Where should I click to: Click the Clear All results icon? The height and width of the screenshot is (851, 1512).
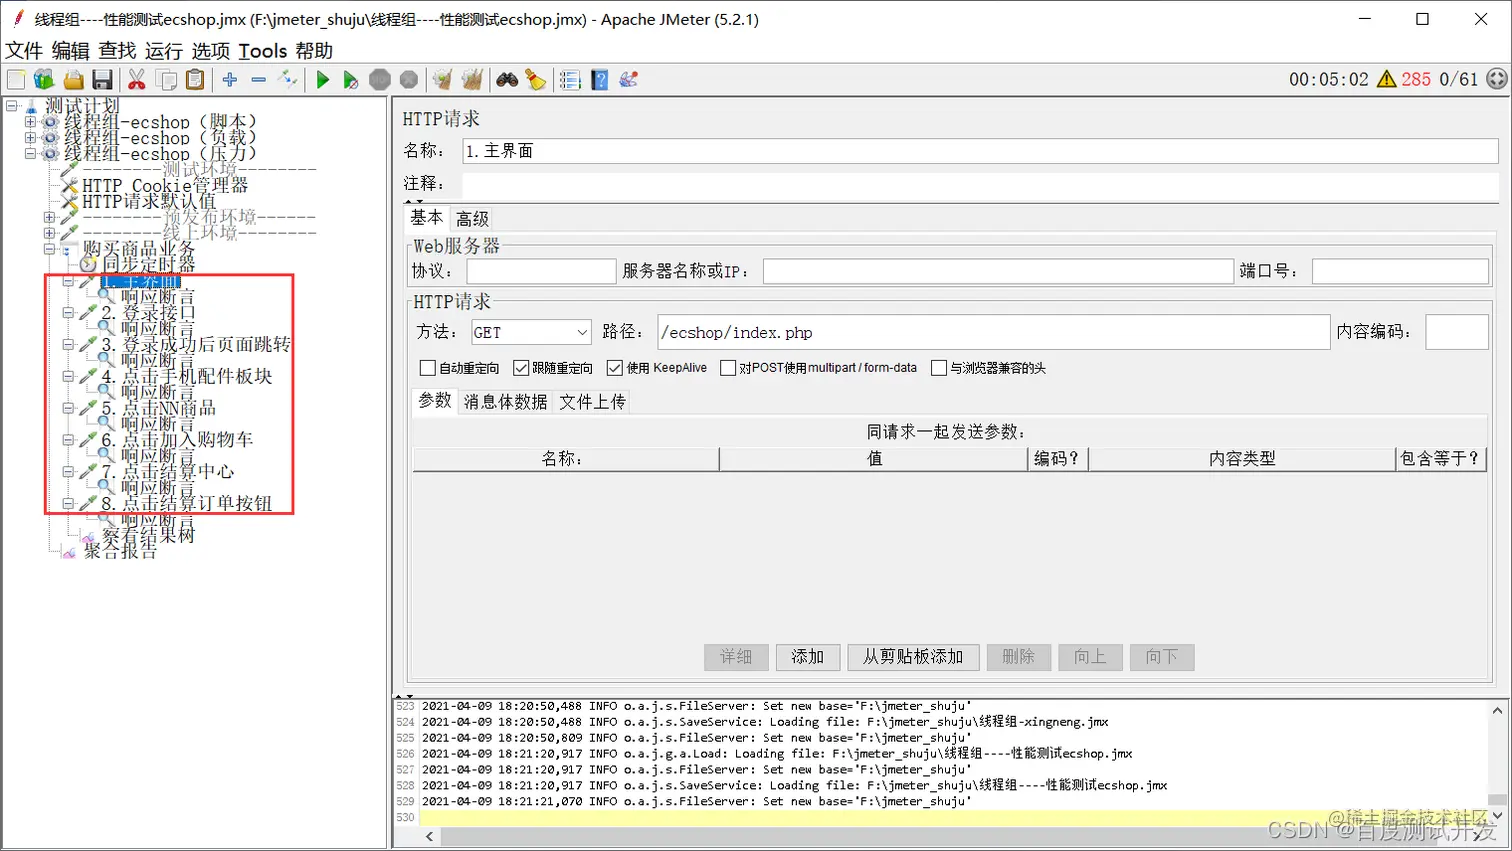click(x=472, y=80)
